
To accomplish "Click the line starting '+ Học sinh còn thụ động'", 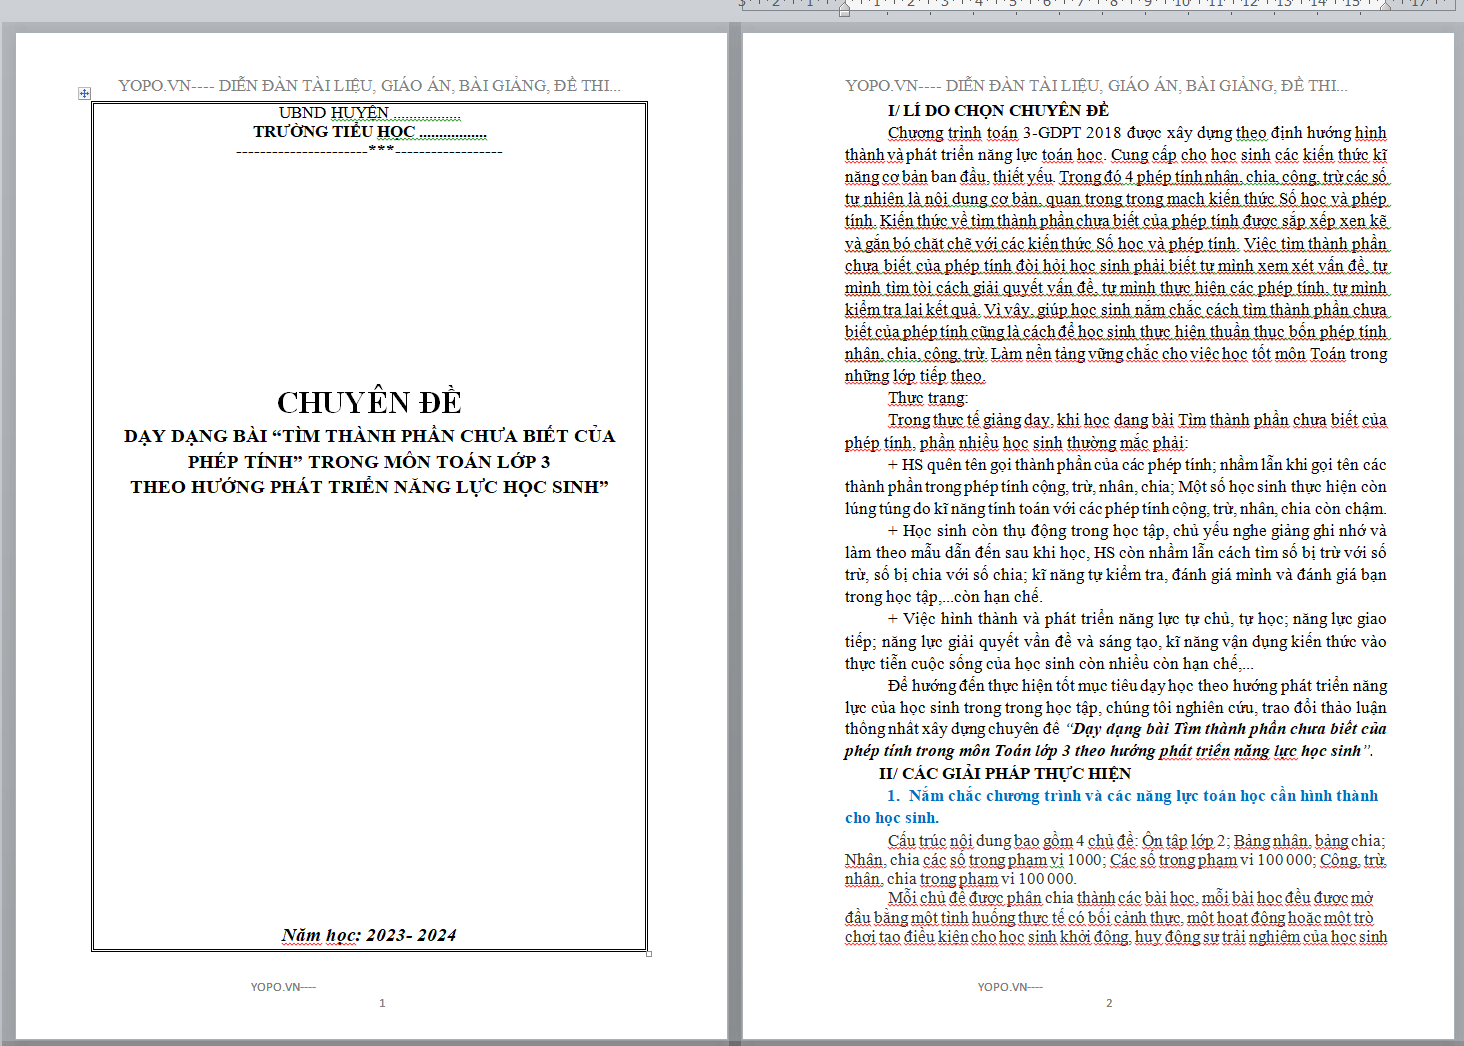I will [1137, 530].
